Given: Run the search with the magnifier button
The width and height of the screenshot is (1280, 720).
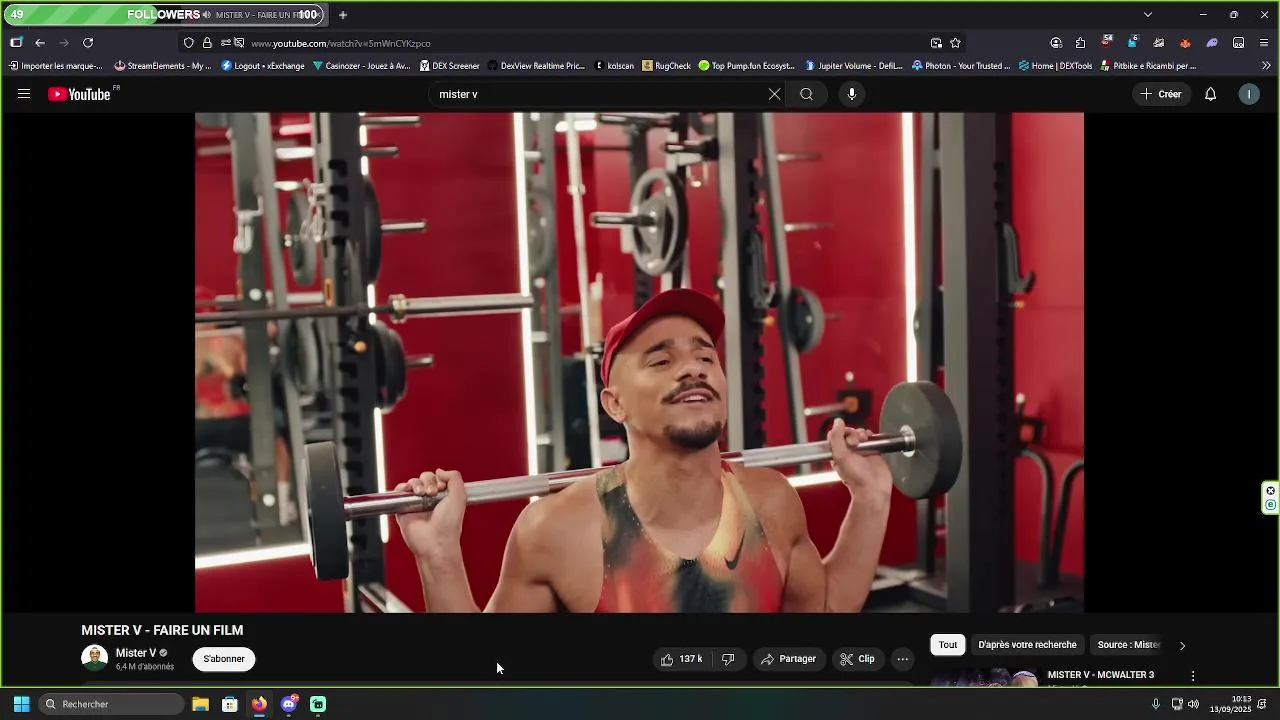Looking at the screenshot, I should pyautogui.click(x=807, y=94).
